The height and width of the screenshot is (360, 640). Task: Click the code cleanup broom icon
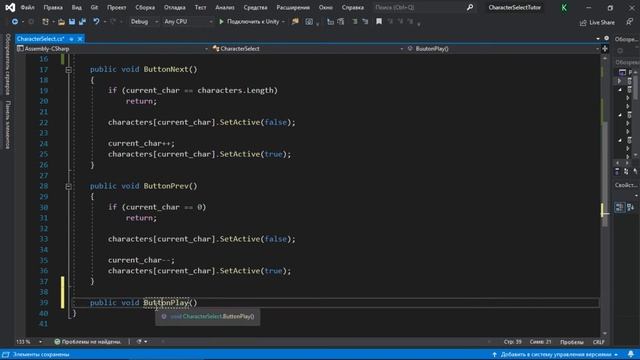click(x=139, y=342)
